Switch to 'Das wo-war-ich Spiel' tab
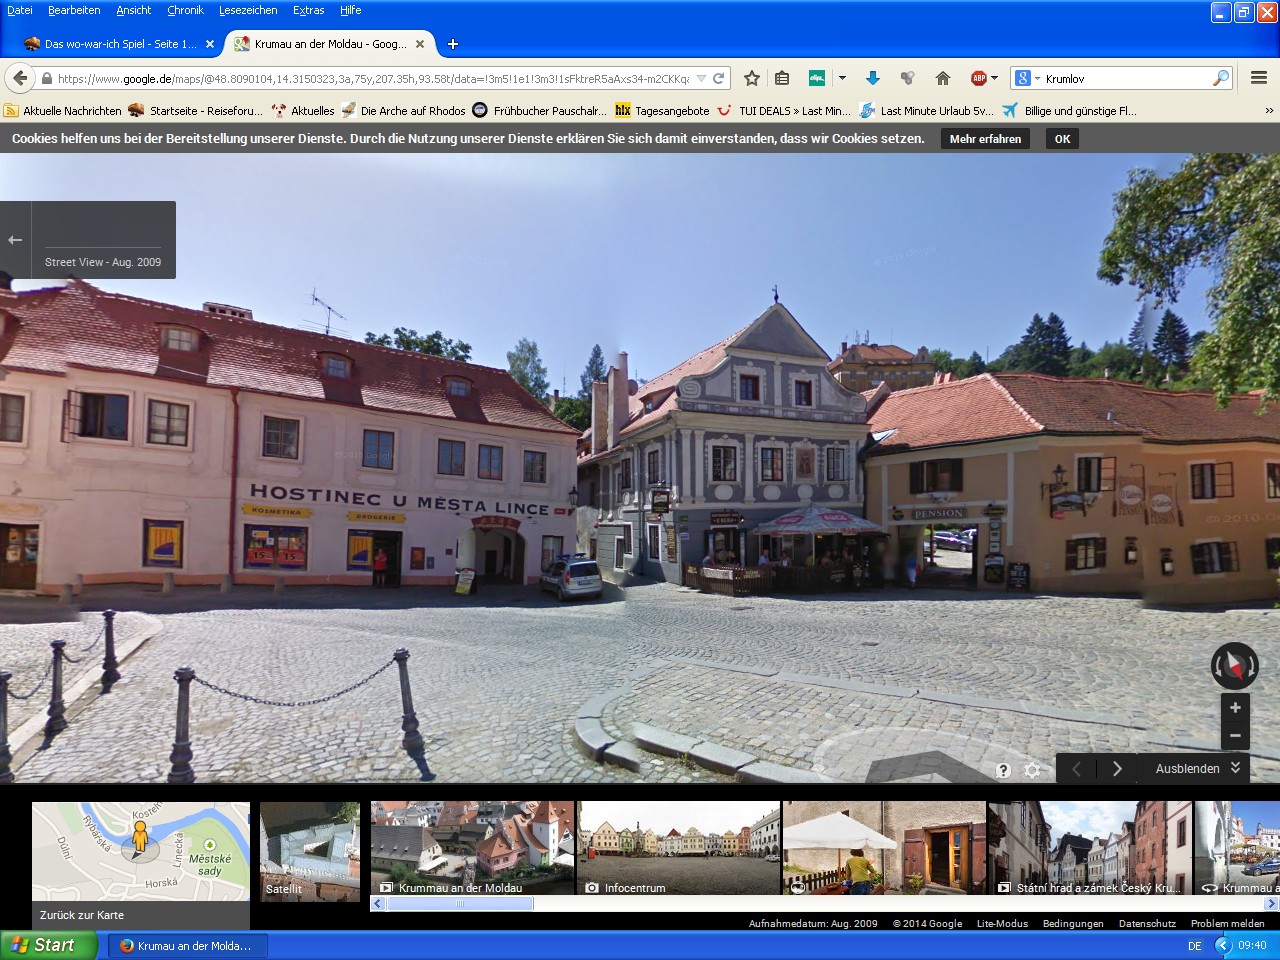This screenshot has width=1280, height=960. click(x=118, y=44)
